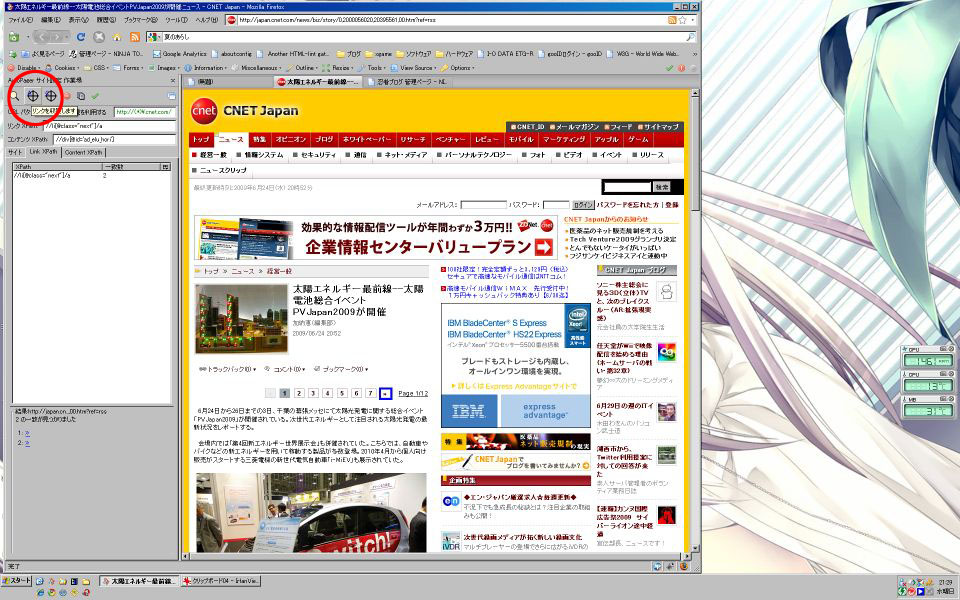Click the highlighted next-page arrow in pagination
This screenshot has width=960, height=600.
(x=385, y=393)
